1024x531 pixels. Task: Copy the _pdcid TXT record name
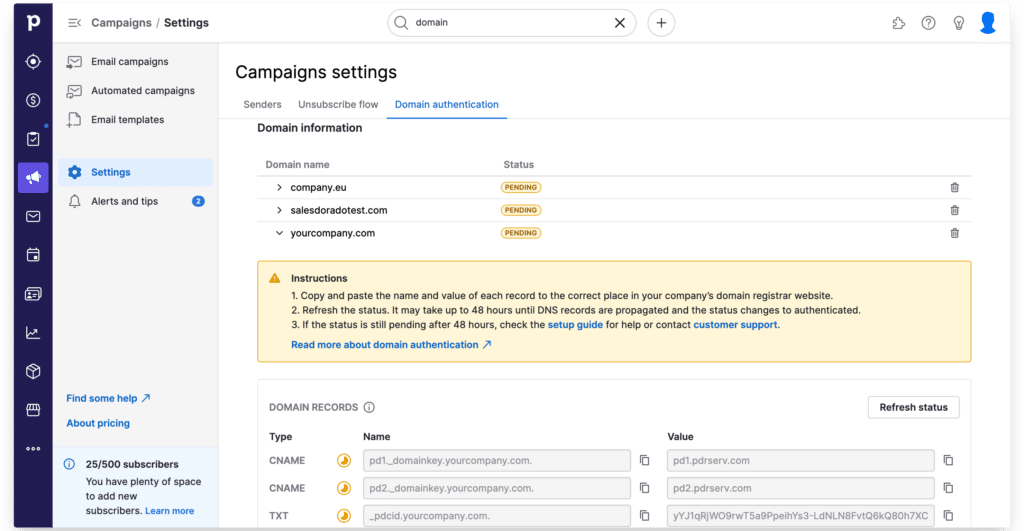(x=645, y=515)
